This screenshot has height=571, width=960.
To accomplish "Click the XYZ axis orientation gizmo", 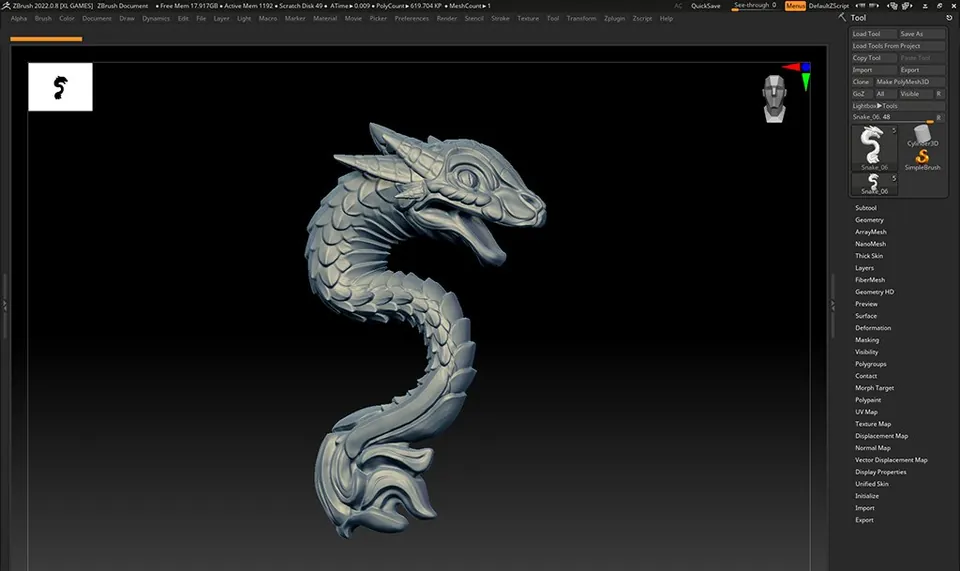I will point(799,75).
